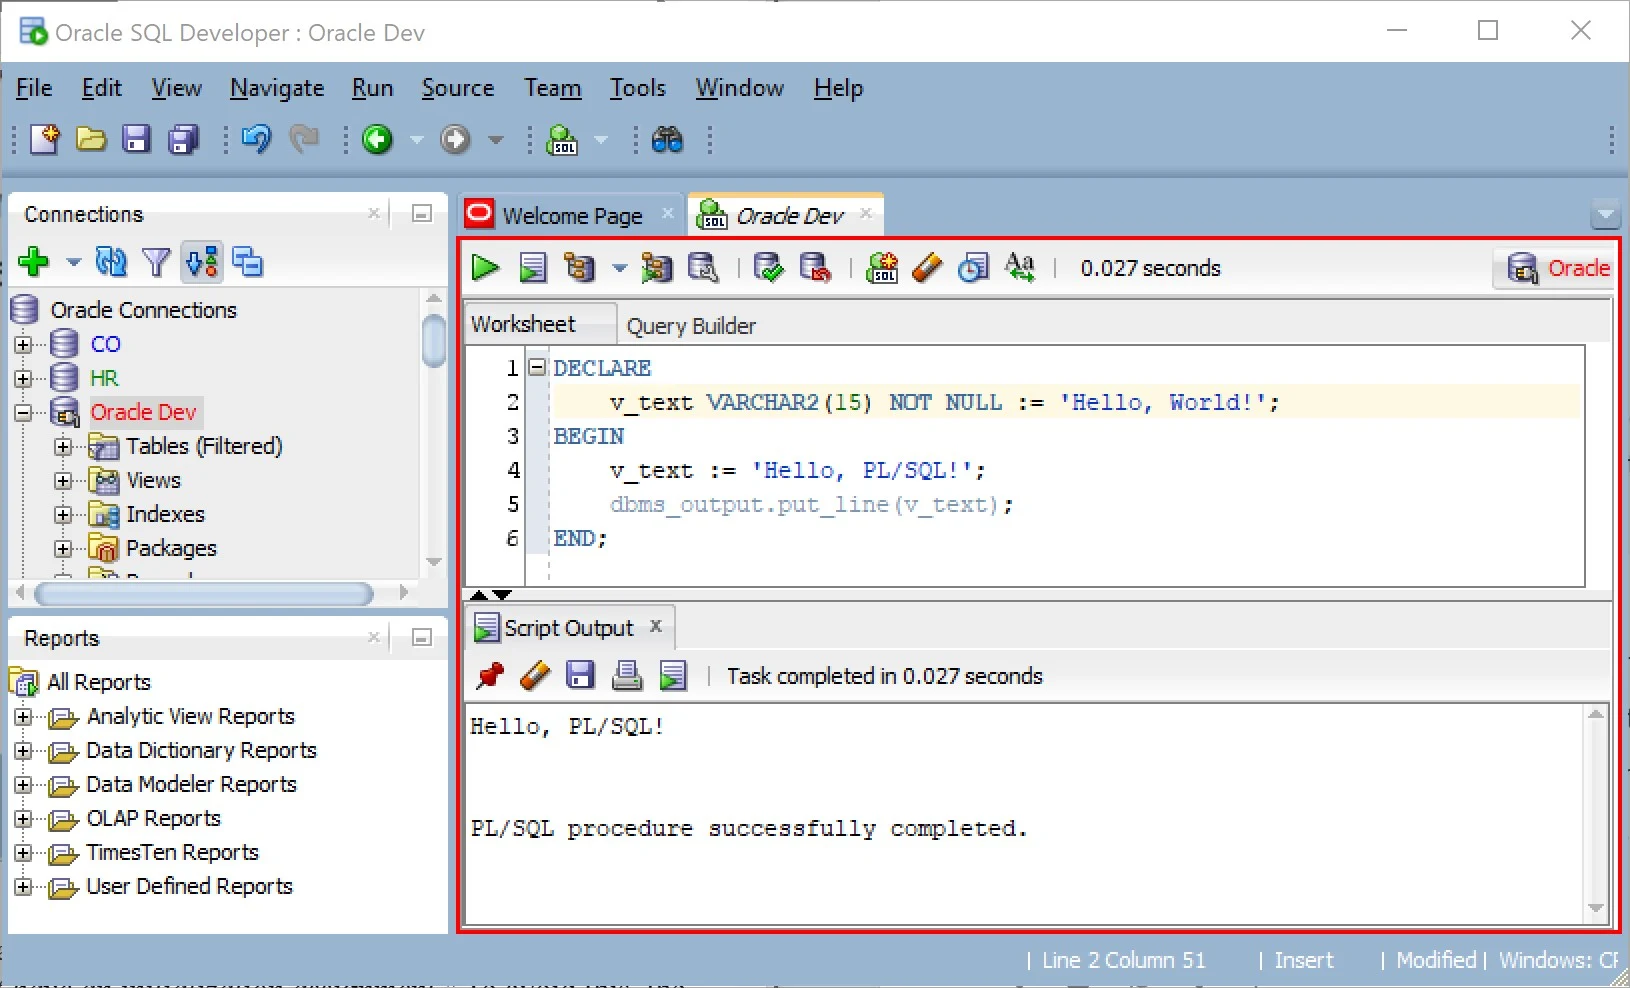Open SQL History with the clock icon
Screen dimensions: 1630x988
(973, 267)
